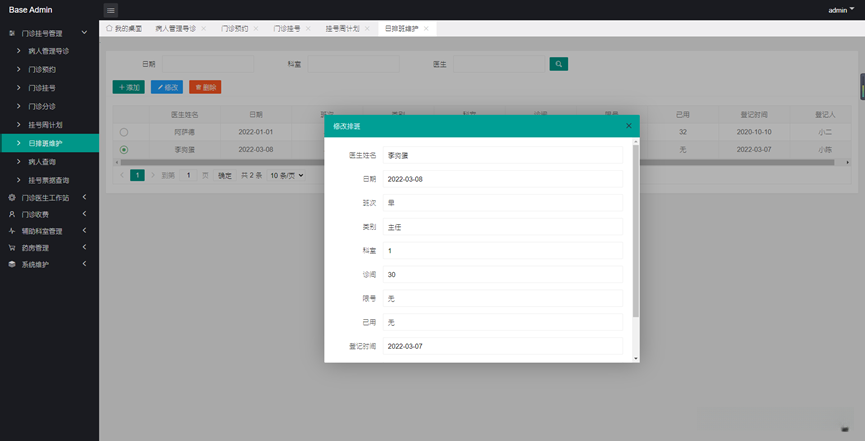Click the 类别 field showing 主任

pos(503,227)
